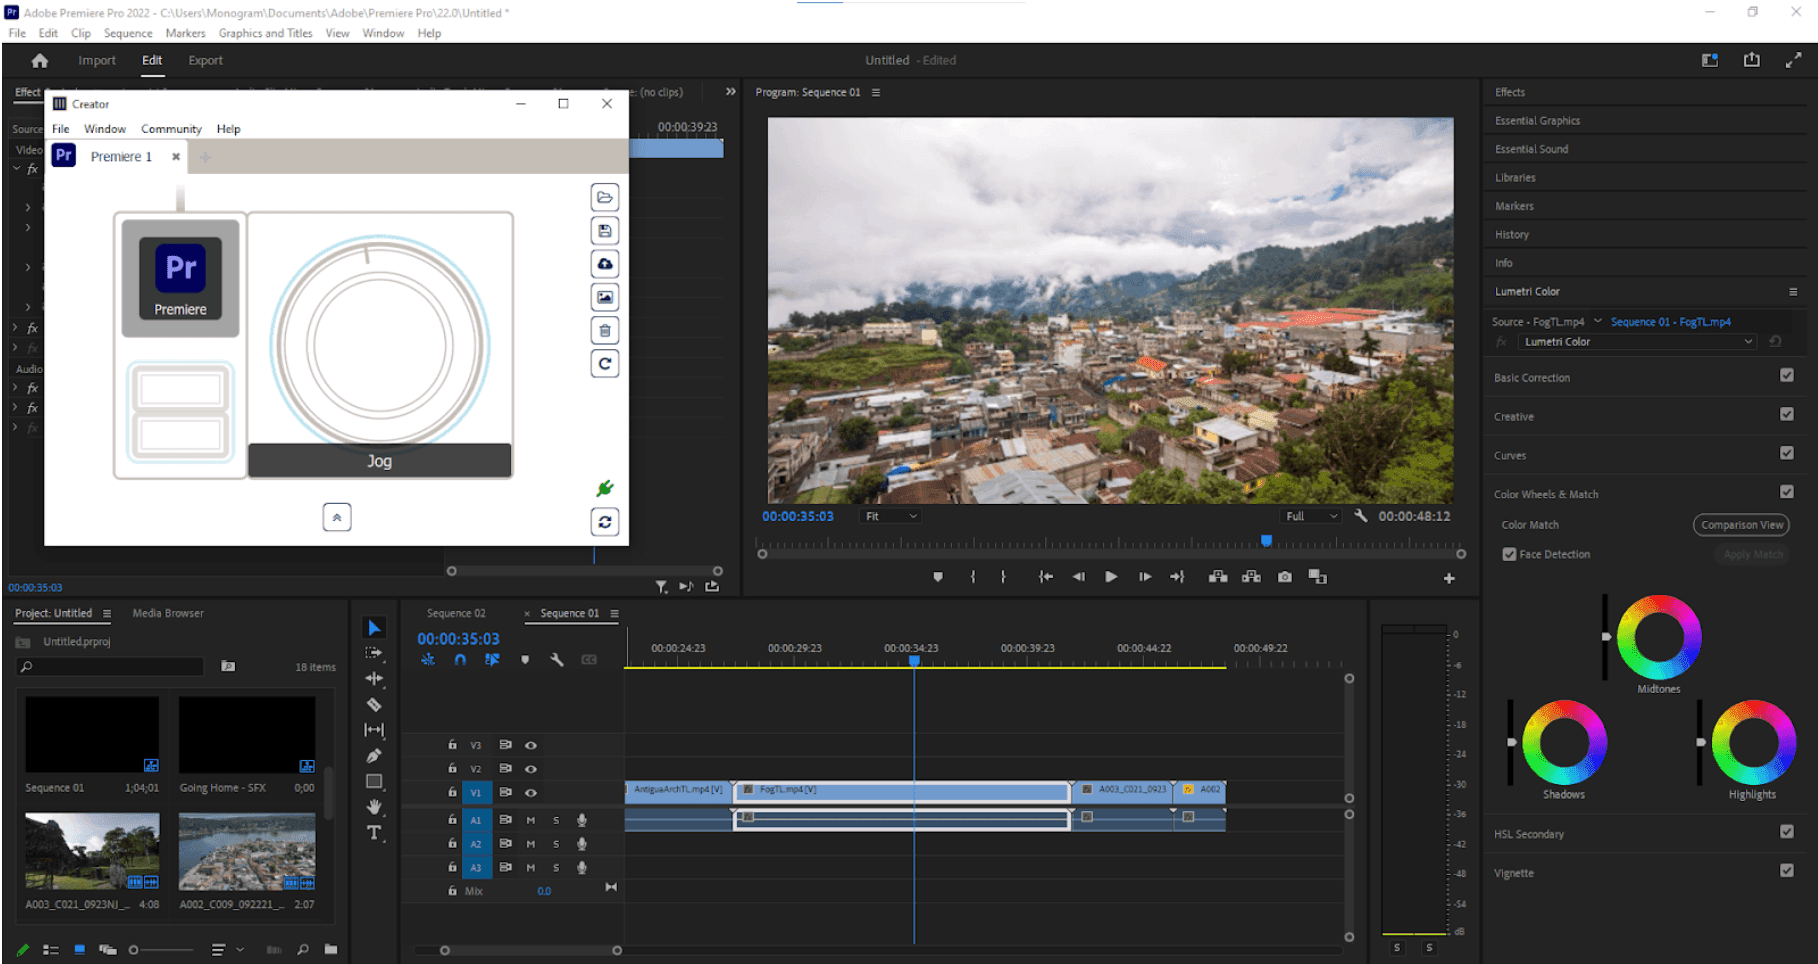Select the Hand tool
The height and width of the screenshot is (964, 1818).
(375, 807)
